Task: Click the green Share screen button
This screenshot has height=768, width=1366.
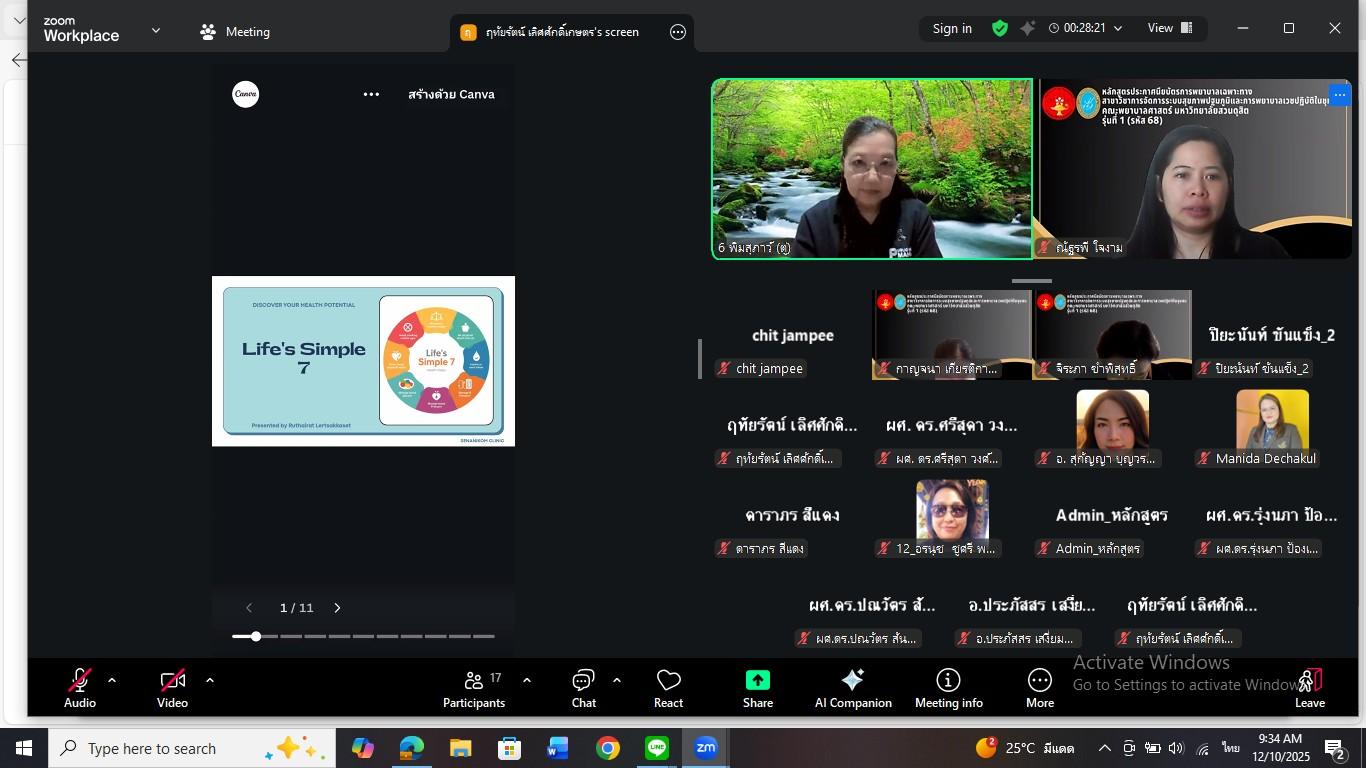Action: pos(757,688)
